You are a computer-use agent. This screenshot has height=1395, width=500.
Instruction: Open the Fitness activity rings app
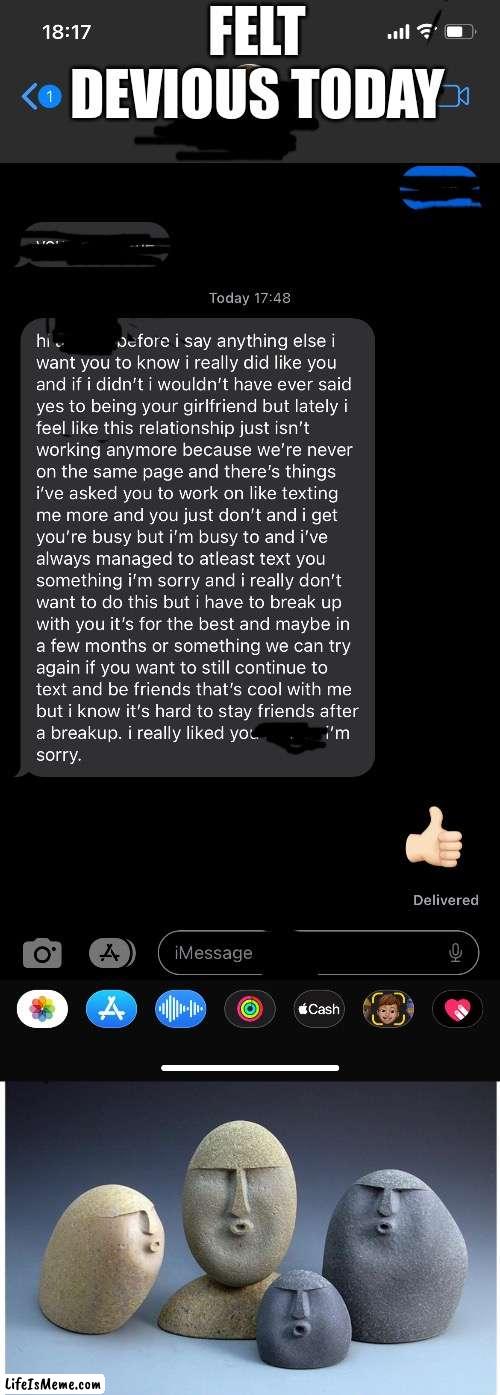[x=249, y=1009]
